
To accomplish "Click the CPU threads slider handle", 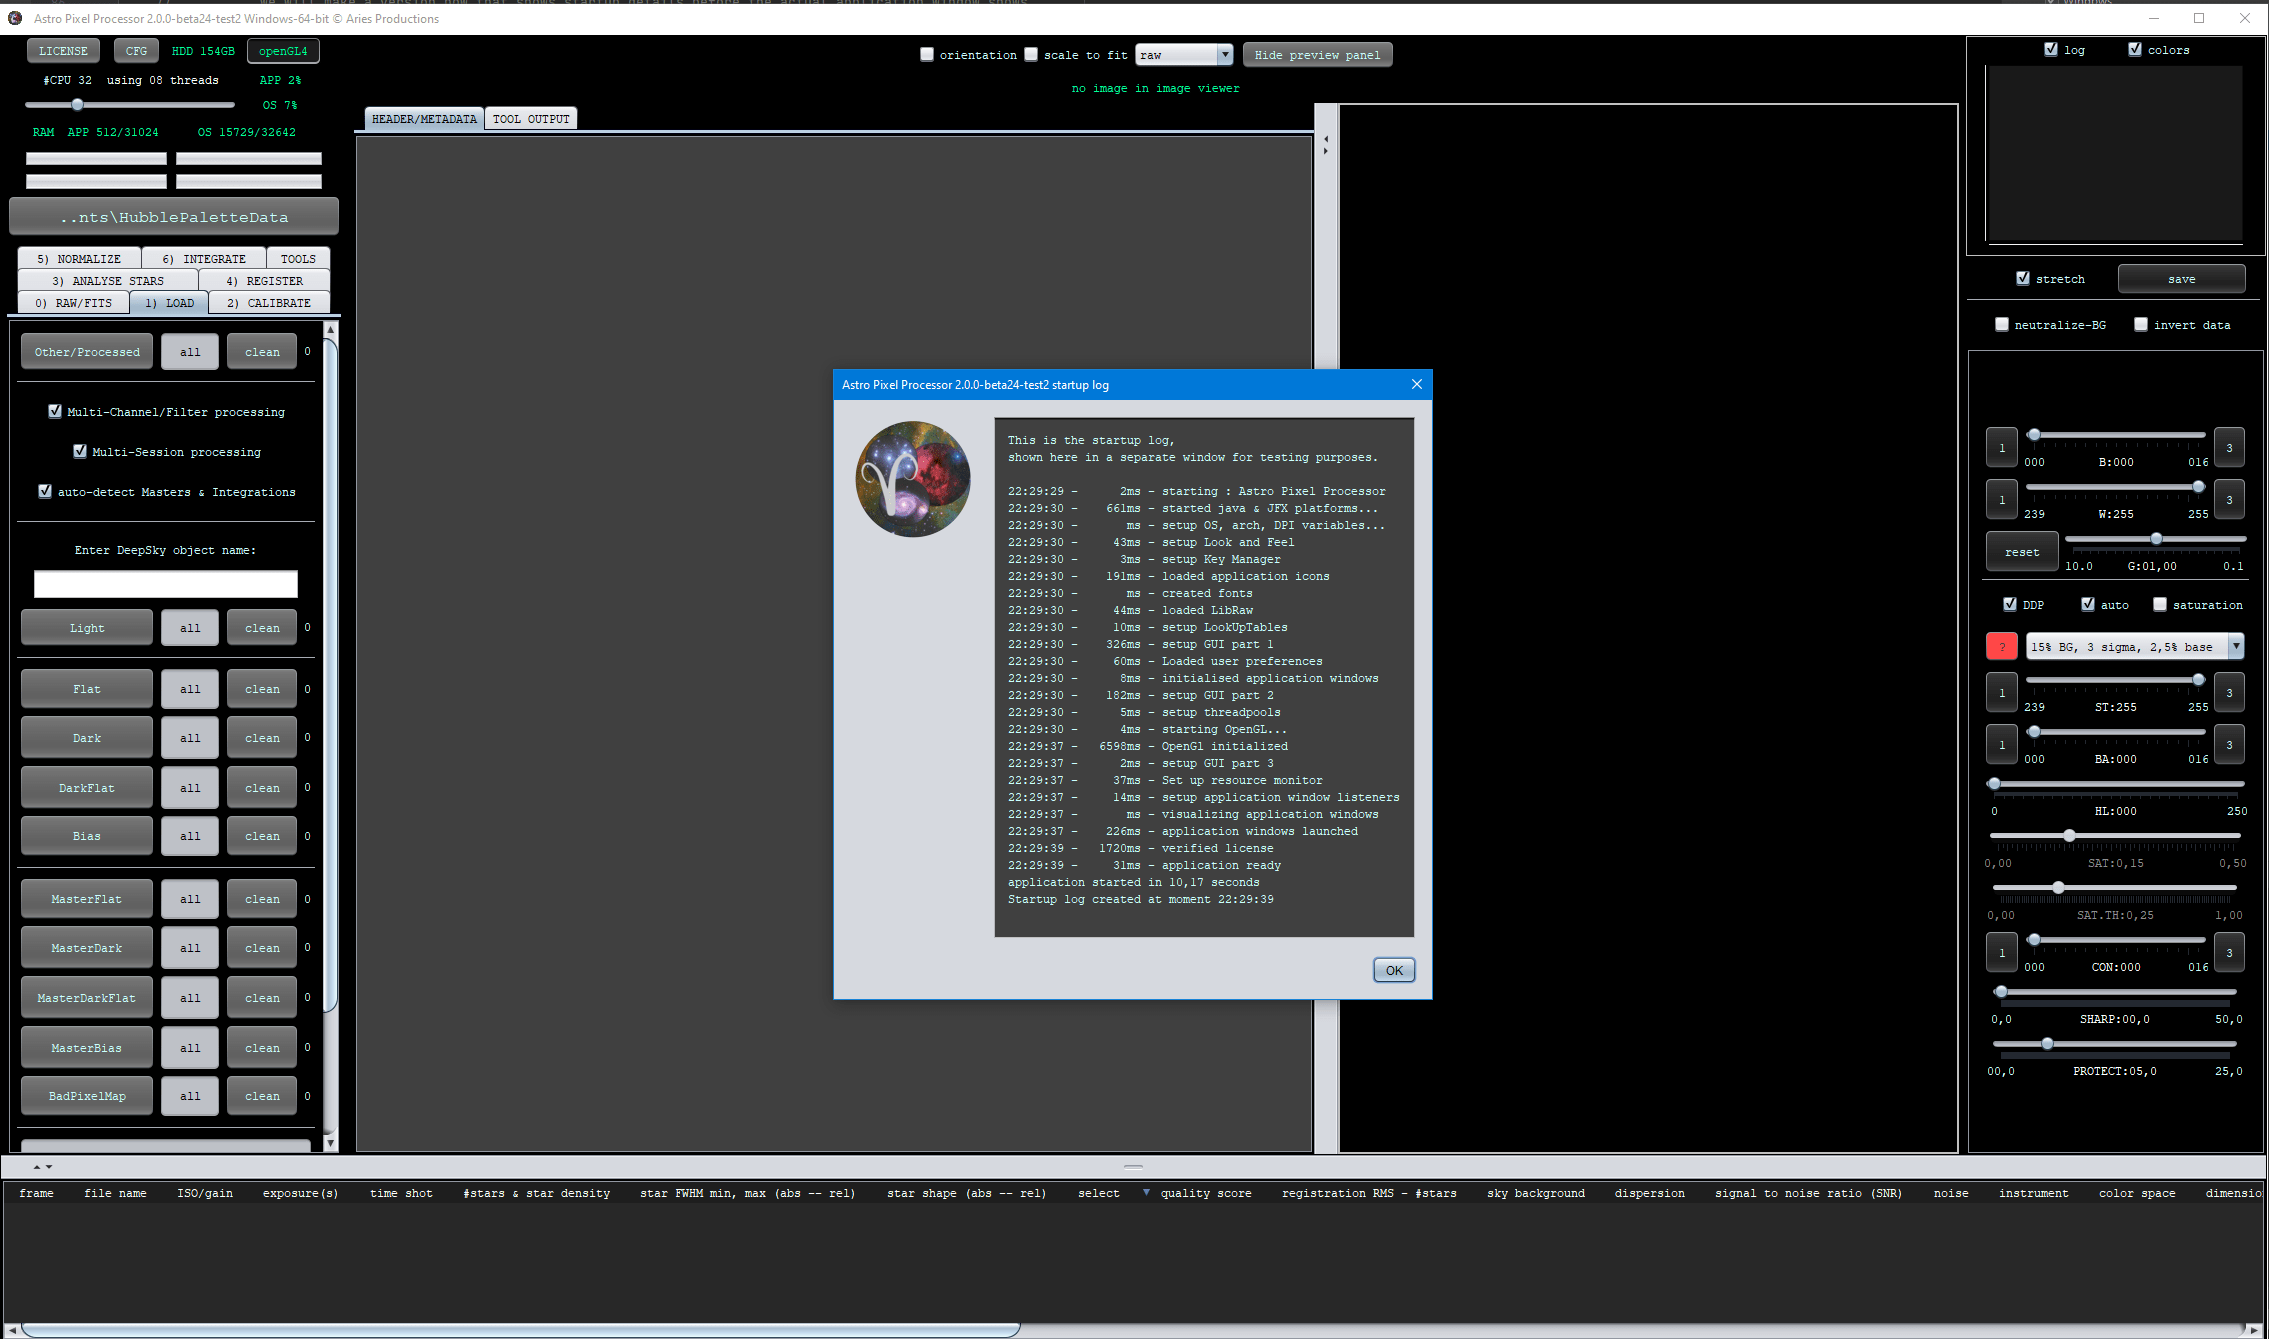I will coord(77,104).
